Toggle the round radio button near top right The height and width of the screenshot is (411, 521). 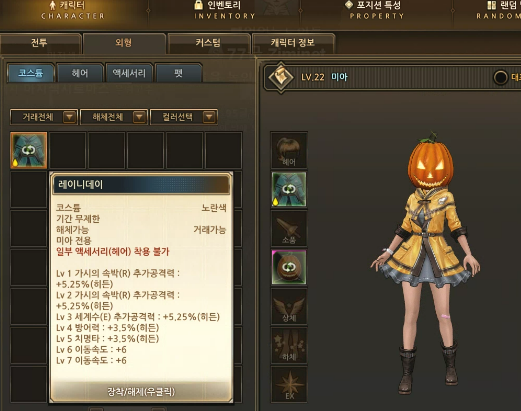500,77
